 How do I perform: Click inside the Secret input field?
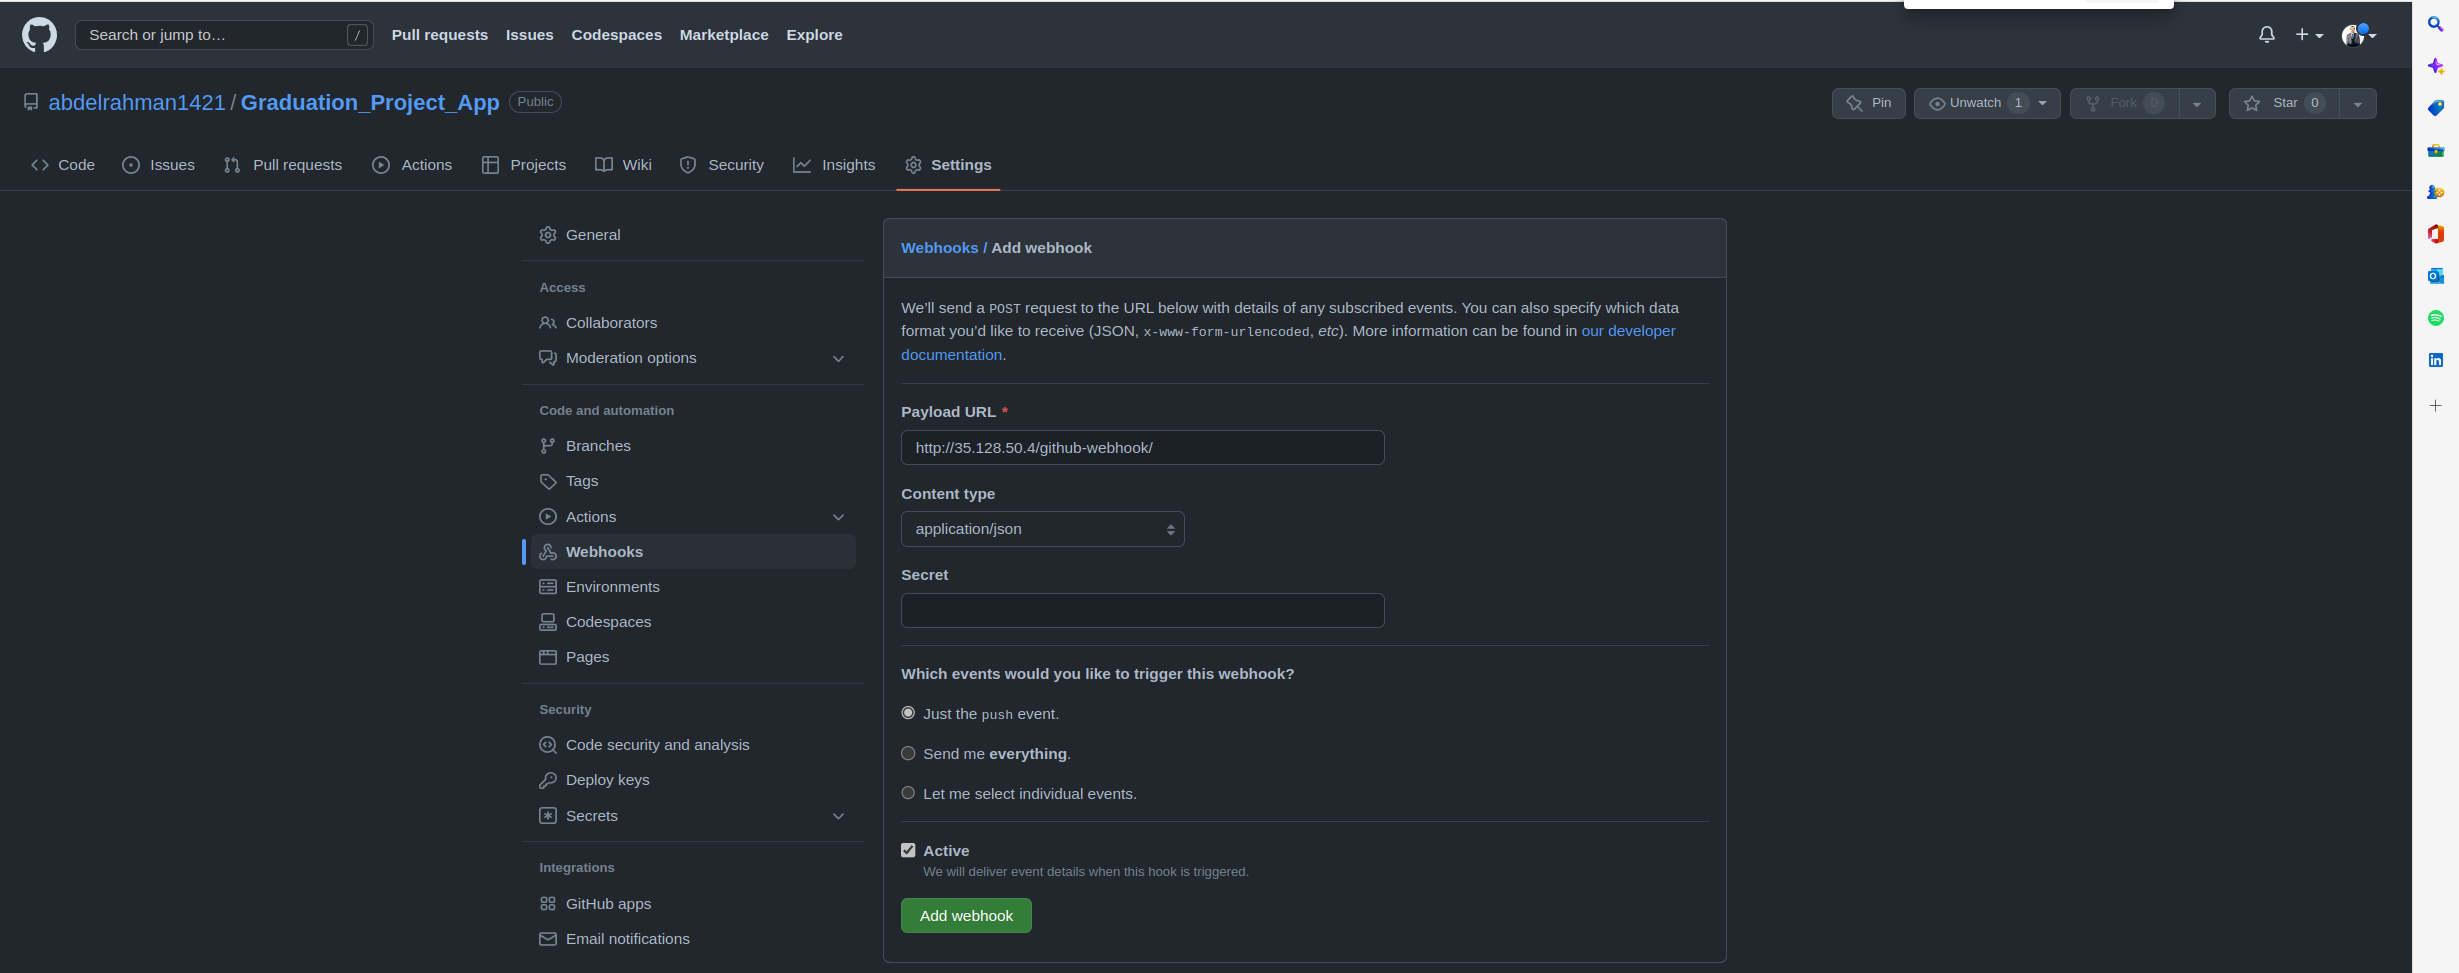click(1142, 610)
